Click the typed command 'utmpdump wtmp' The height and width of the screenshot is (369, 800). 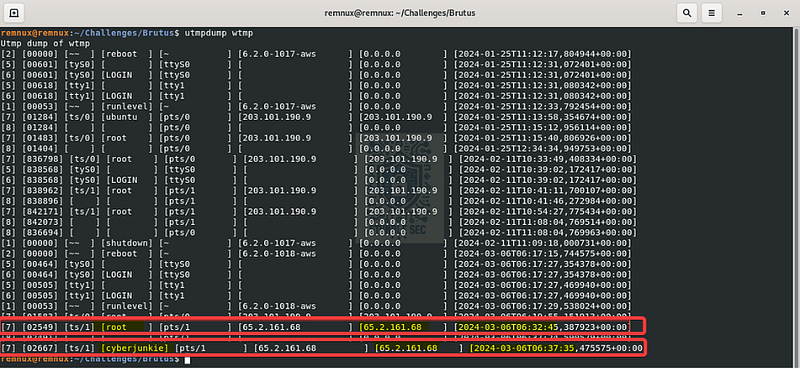pos(219,33)
